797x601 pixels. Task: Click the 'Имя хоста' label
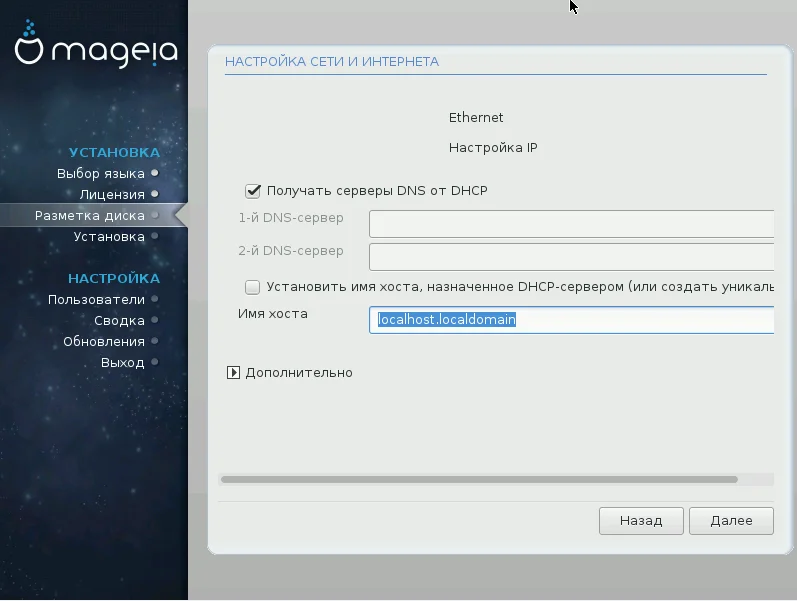pos(273,314)
